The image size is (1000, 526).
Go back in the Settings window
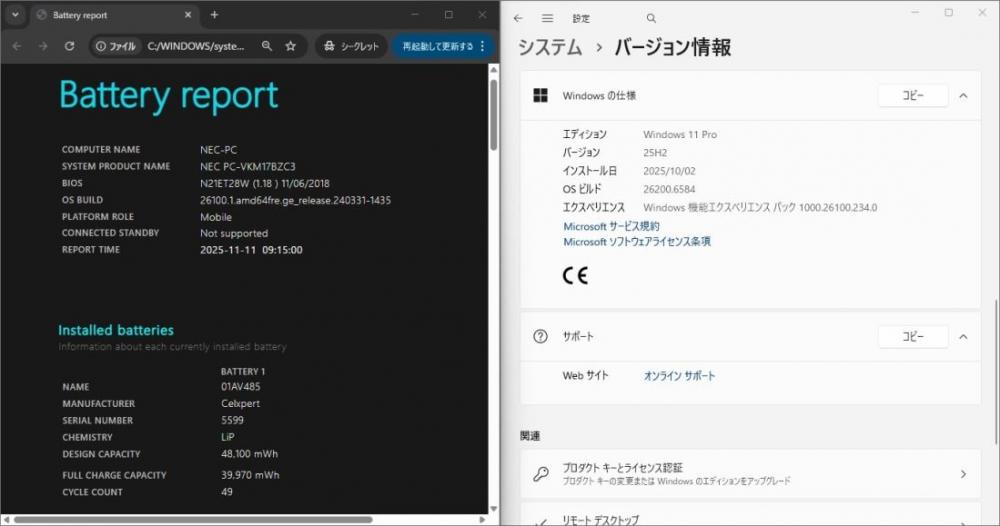click(518, 18)
